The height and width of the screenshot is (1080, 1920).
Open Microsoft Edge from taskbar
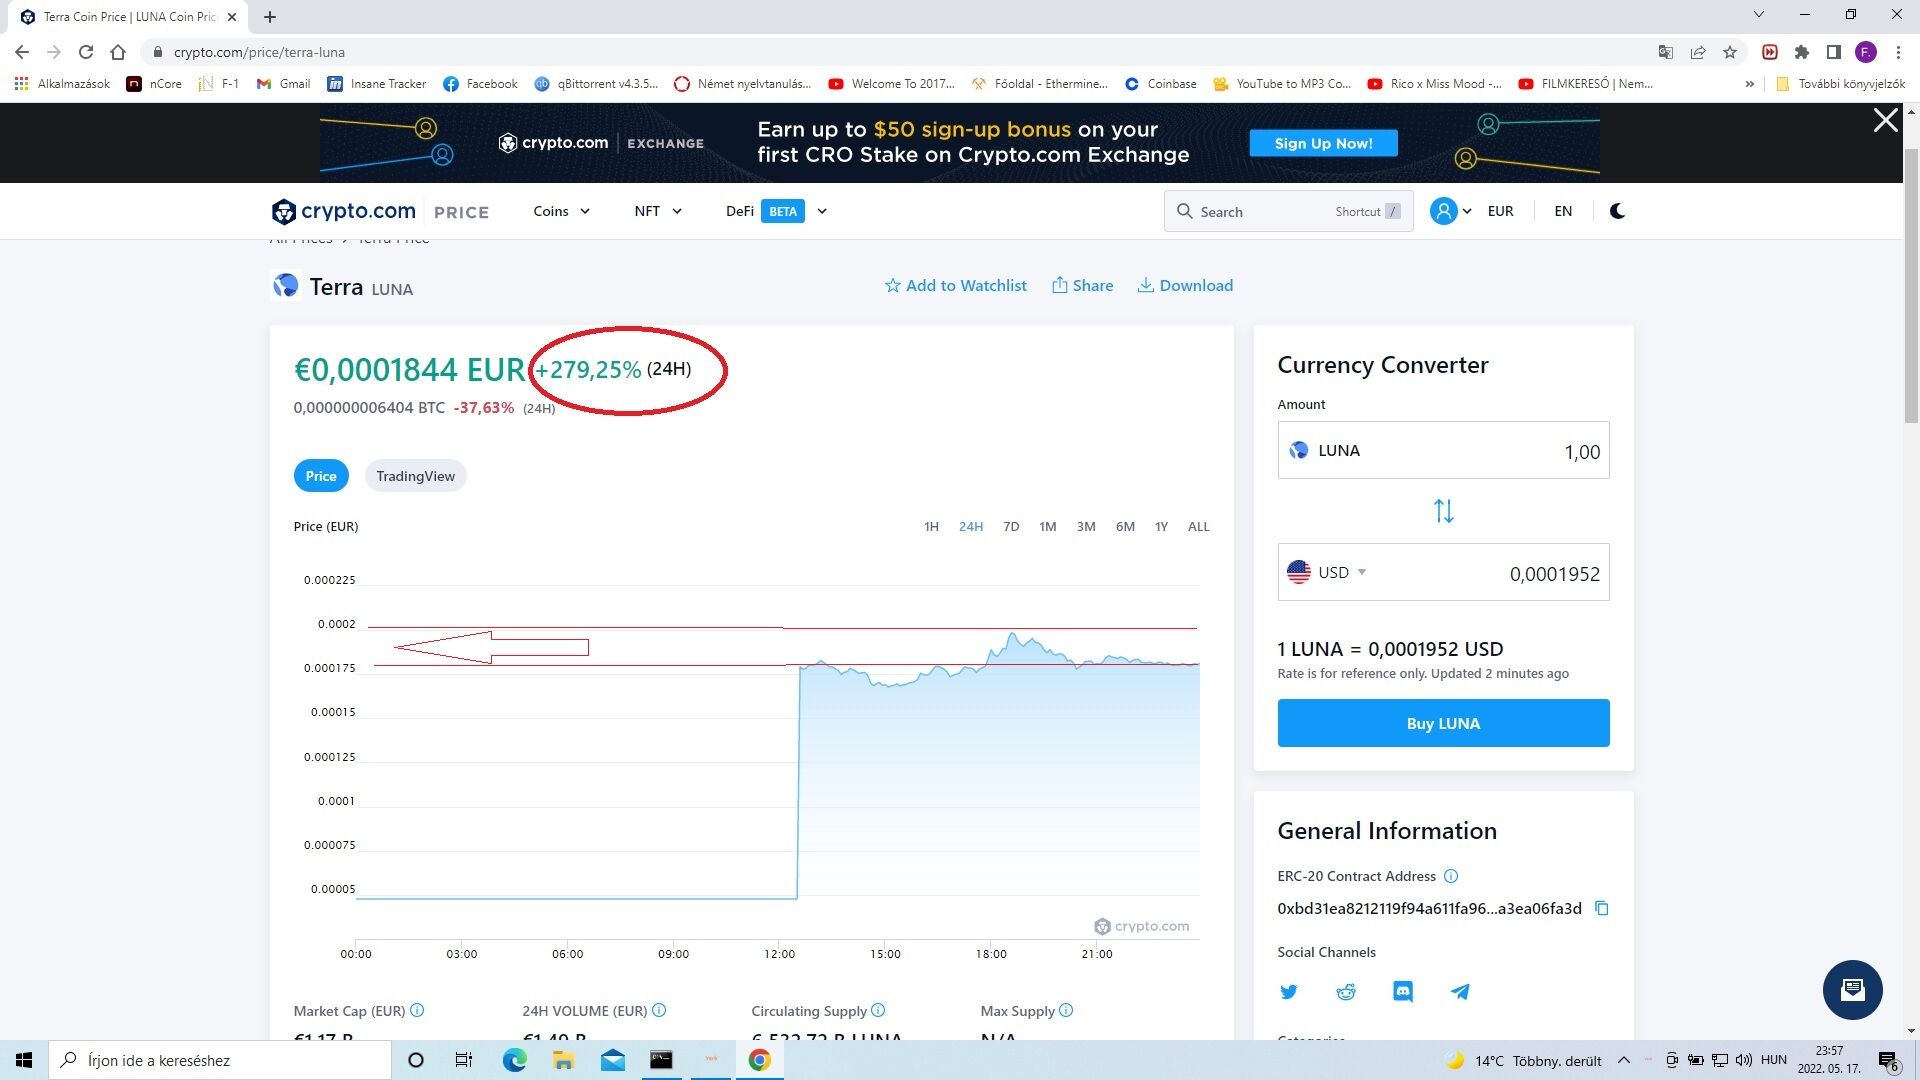514,1060
